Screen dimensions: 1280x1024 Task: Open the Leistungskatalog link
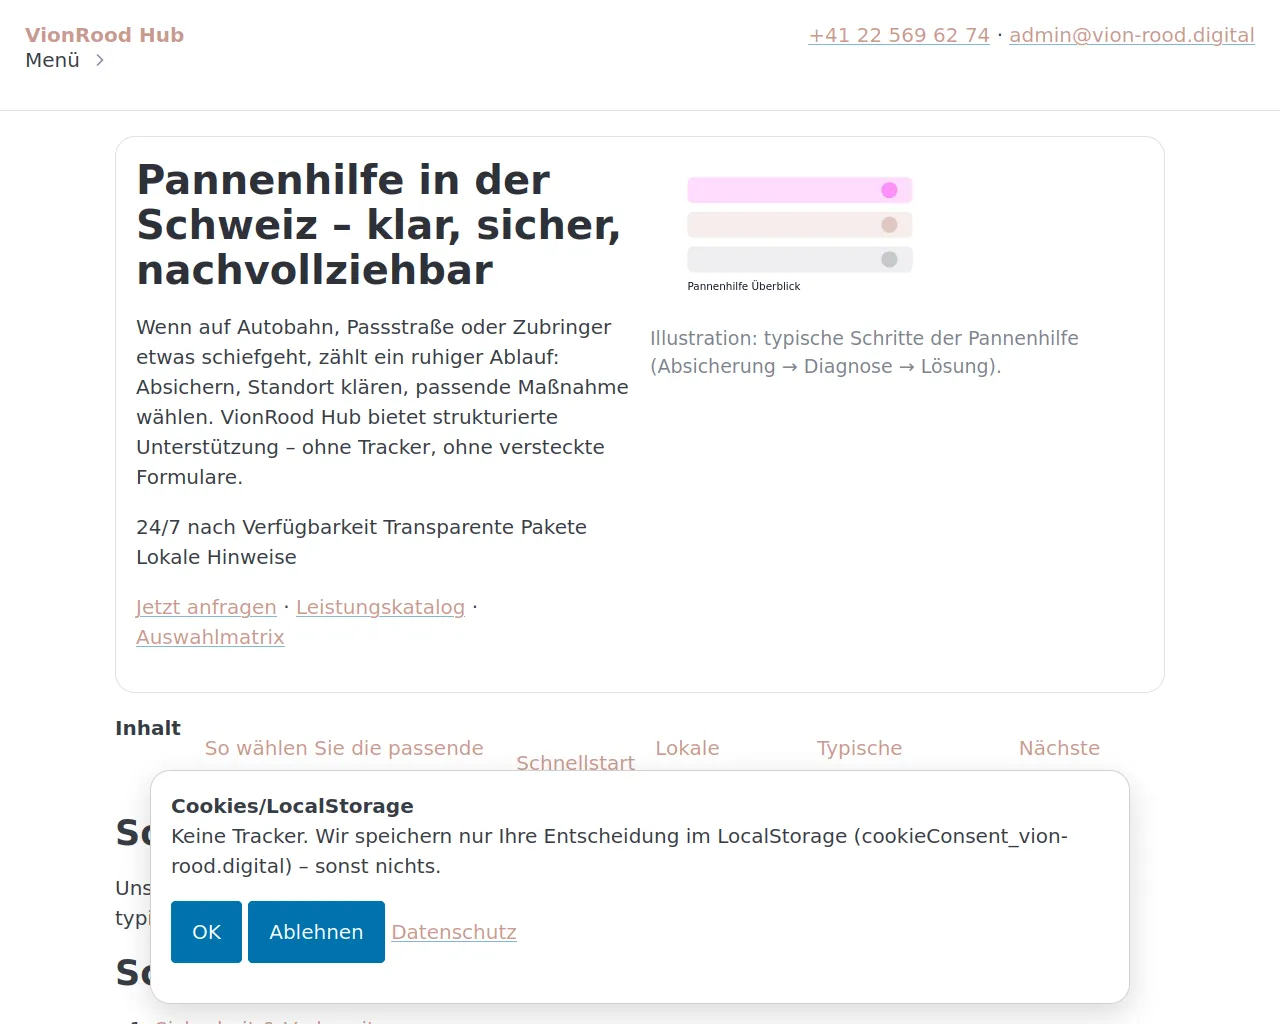coord(380,607)
